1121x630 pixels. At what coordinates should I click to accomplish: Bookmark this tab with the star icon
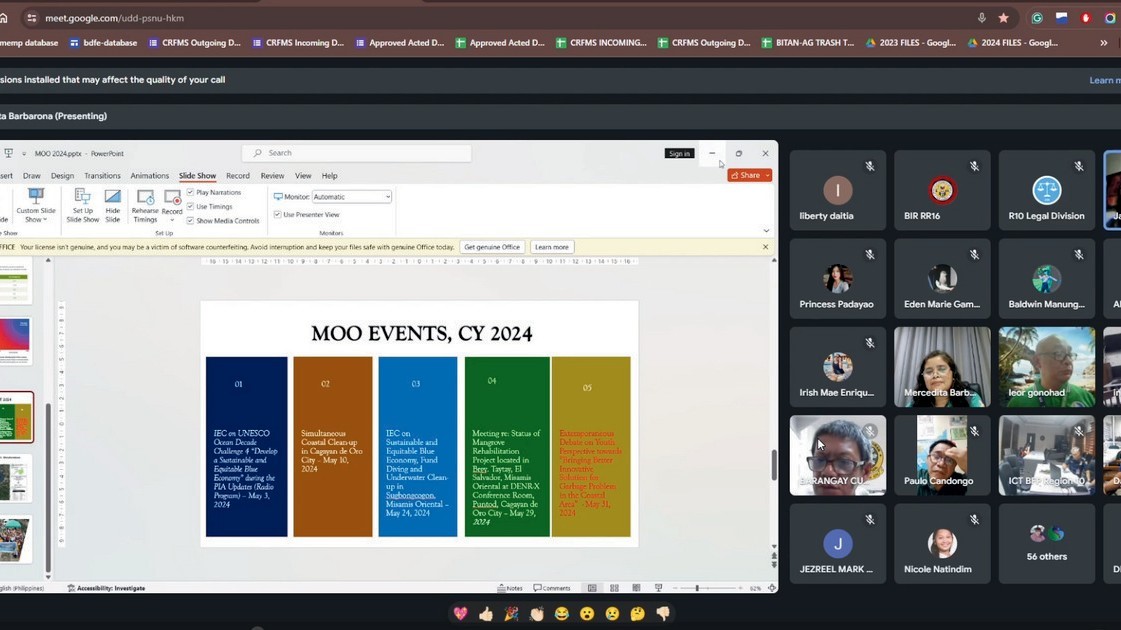click(x=1003, y=18)
